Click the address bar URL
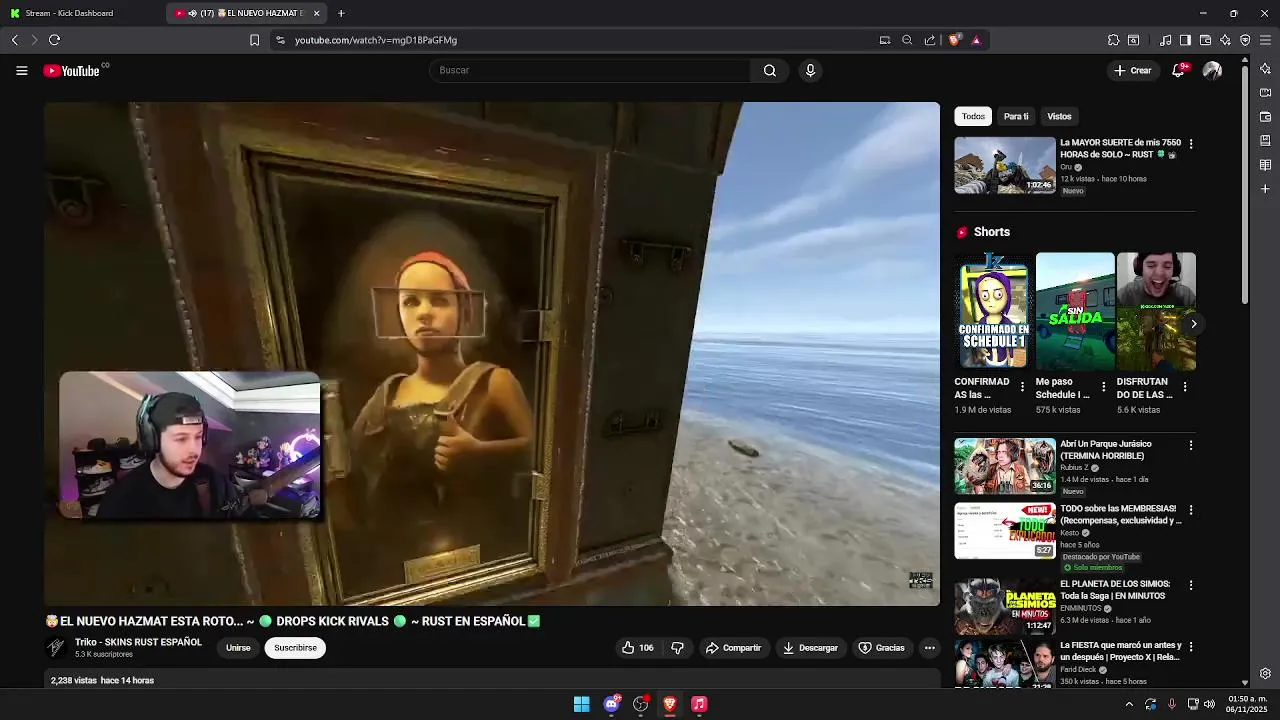Screen dimensions: 1280x720 point(376,40)
